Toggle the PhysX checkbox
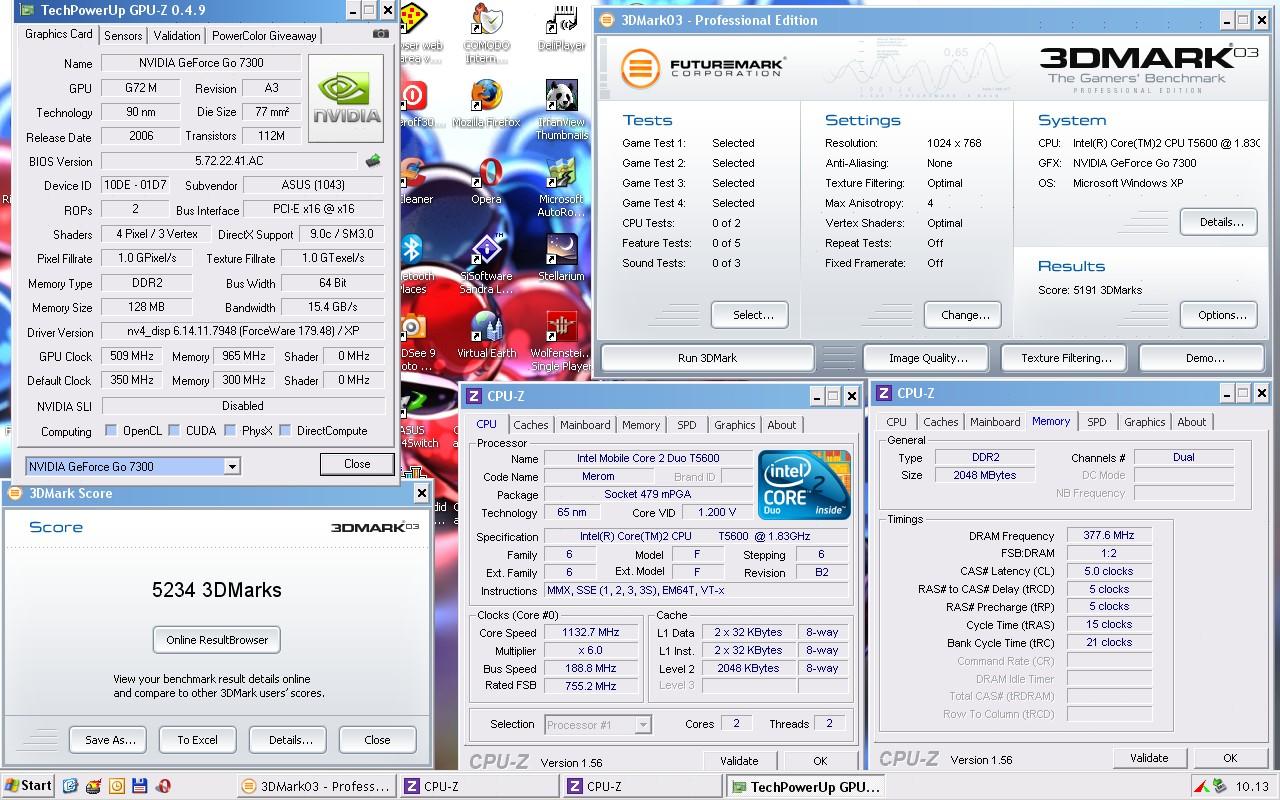 point(231,431)
